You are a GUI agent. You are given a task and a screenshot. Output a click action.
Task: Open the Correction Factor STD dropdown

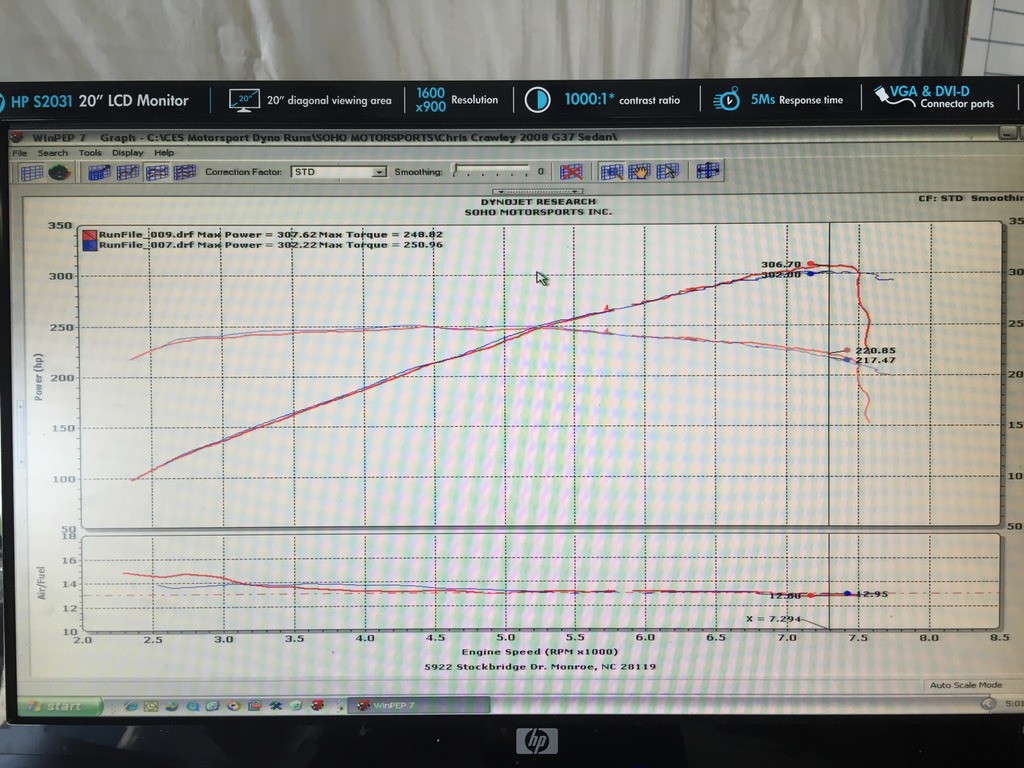[x=337, y=172]
